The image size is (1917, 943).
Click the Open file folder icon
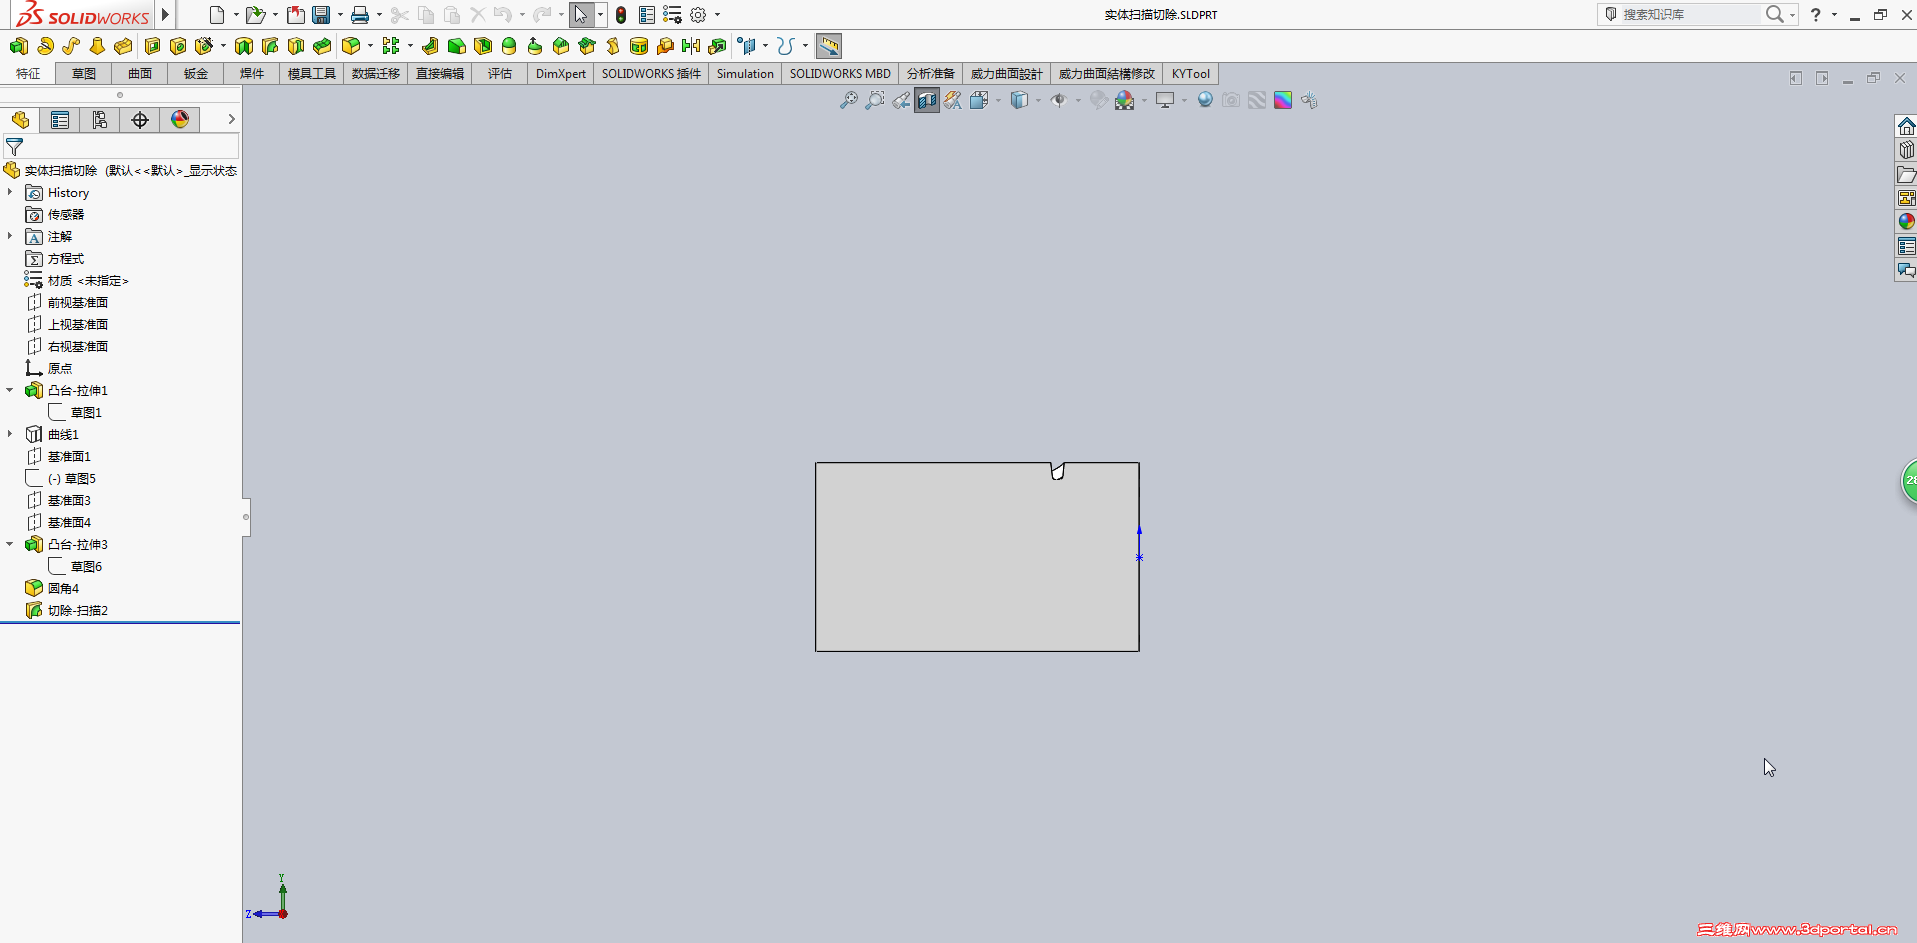point(255,15)
